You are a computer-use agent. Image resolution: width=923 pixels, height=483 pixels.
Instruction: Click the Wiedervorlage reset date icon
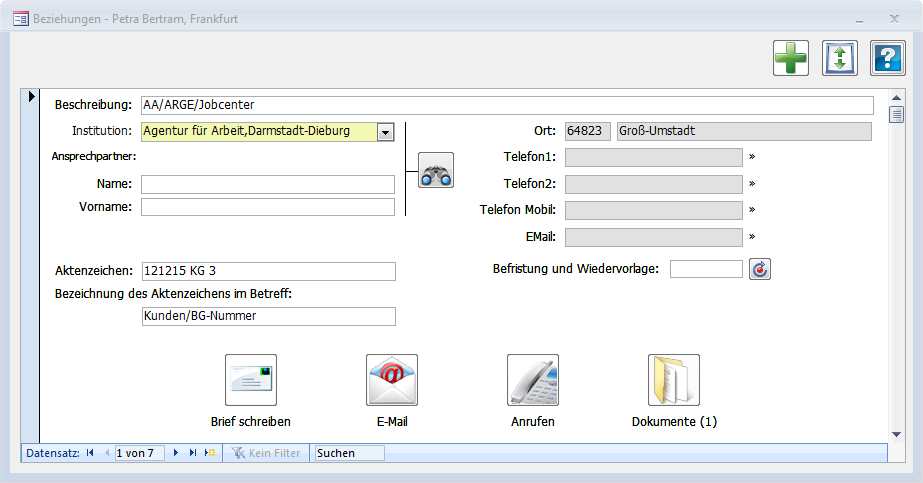pyautogui.click(x=760, y=269)
